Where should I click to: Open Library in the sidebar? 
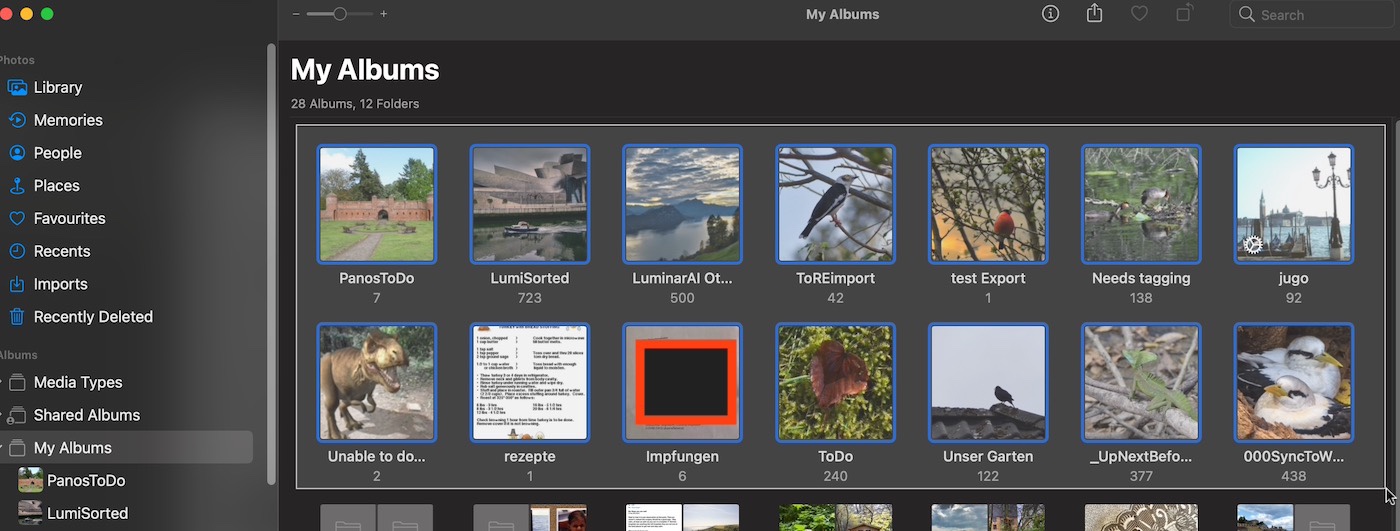point(58,87)
